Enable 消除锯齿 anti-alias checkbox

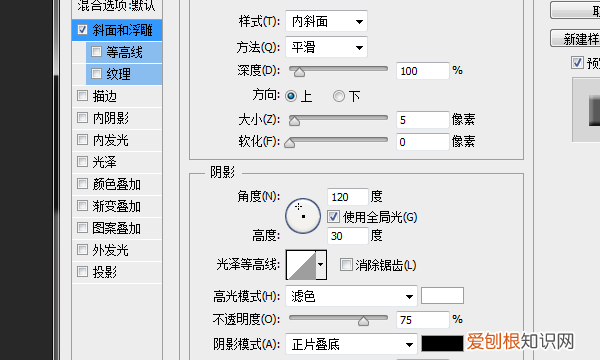pyautogui.click(x=346, y=265)
